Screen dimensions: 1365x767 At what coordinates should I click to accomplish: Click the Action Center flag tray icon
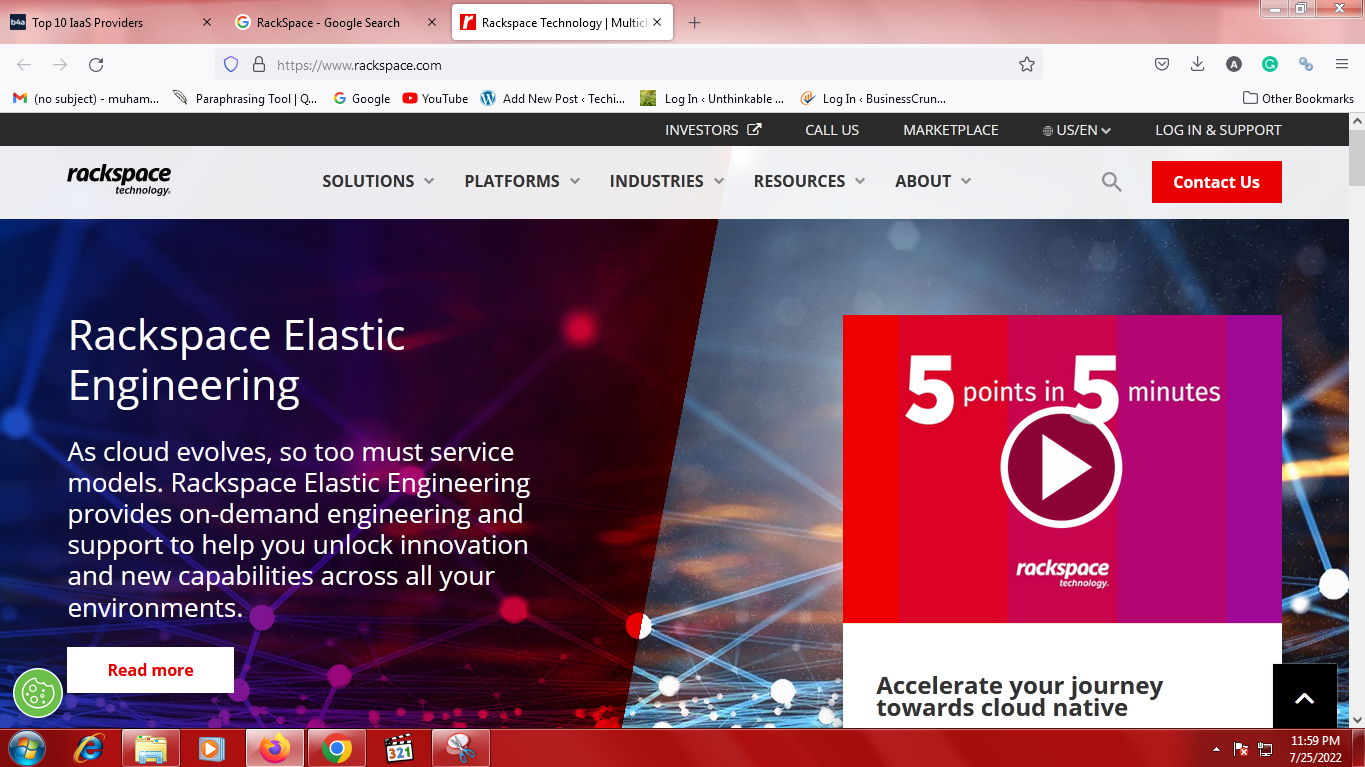pos(1241,749)
